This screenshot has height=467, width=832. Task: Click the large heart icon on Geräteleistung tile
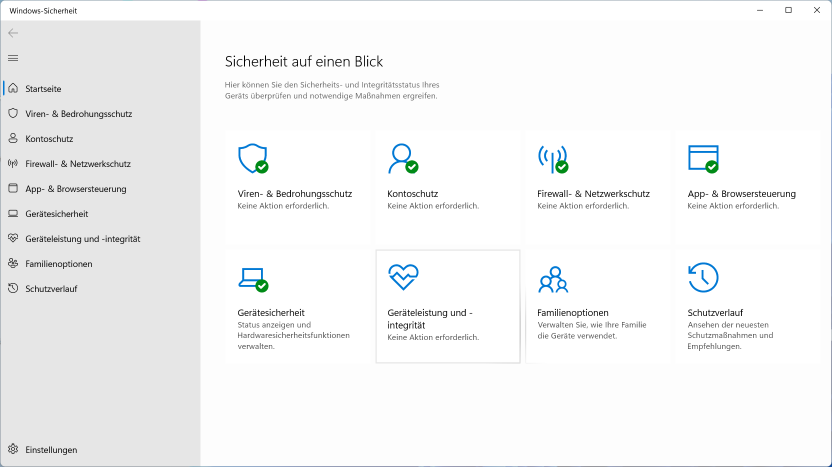tap(403, 277)
